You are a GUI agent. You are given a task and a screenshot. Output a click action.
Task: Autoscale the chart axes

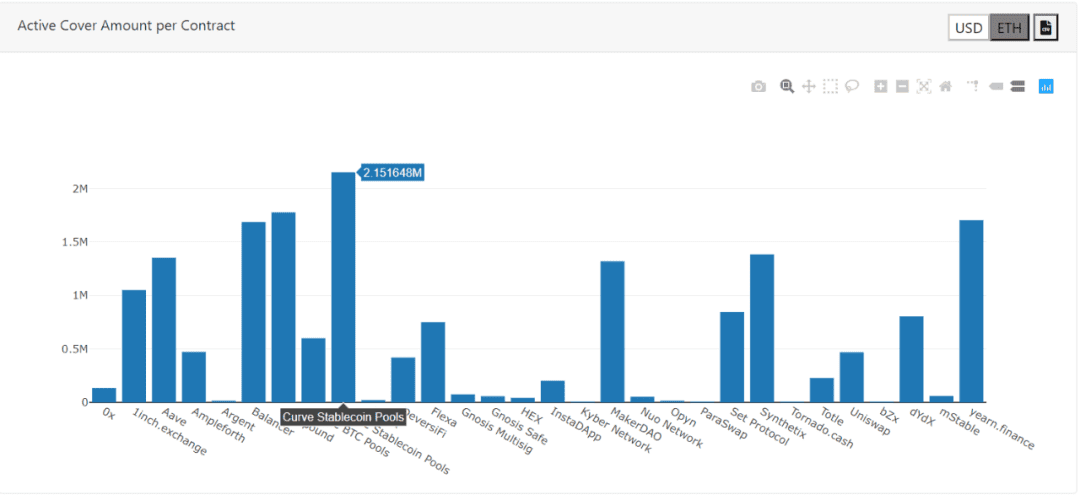924,86
